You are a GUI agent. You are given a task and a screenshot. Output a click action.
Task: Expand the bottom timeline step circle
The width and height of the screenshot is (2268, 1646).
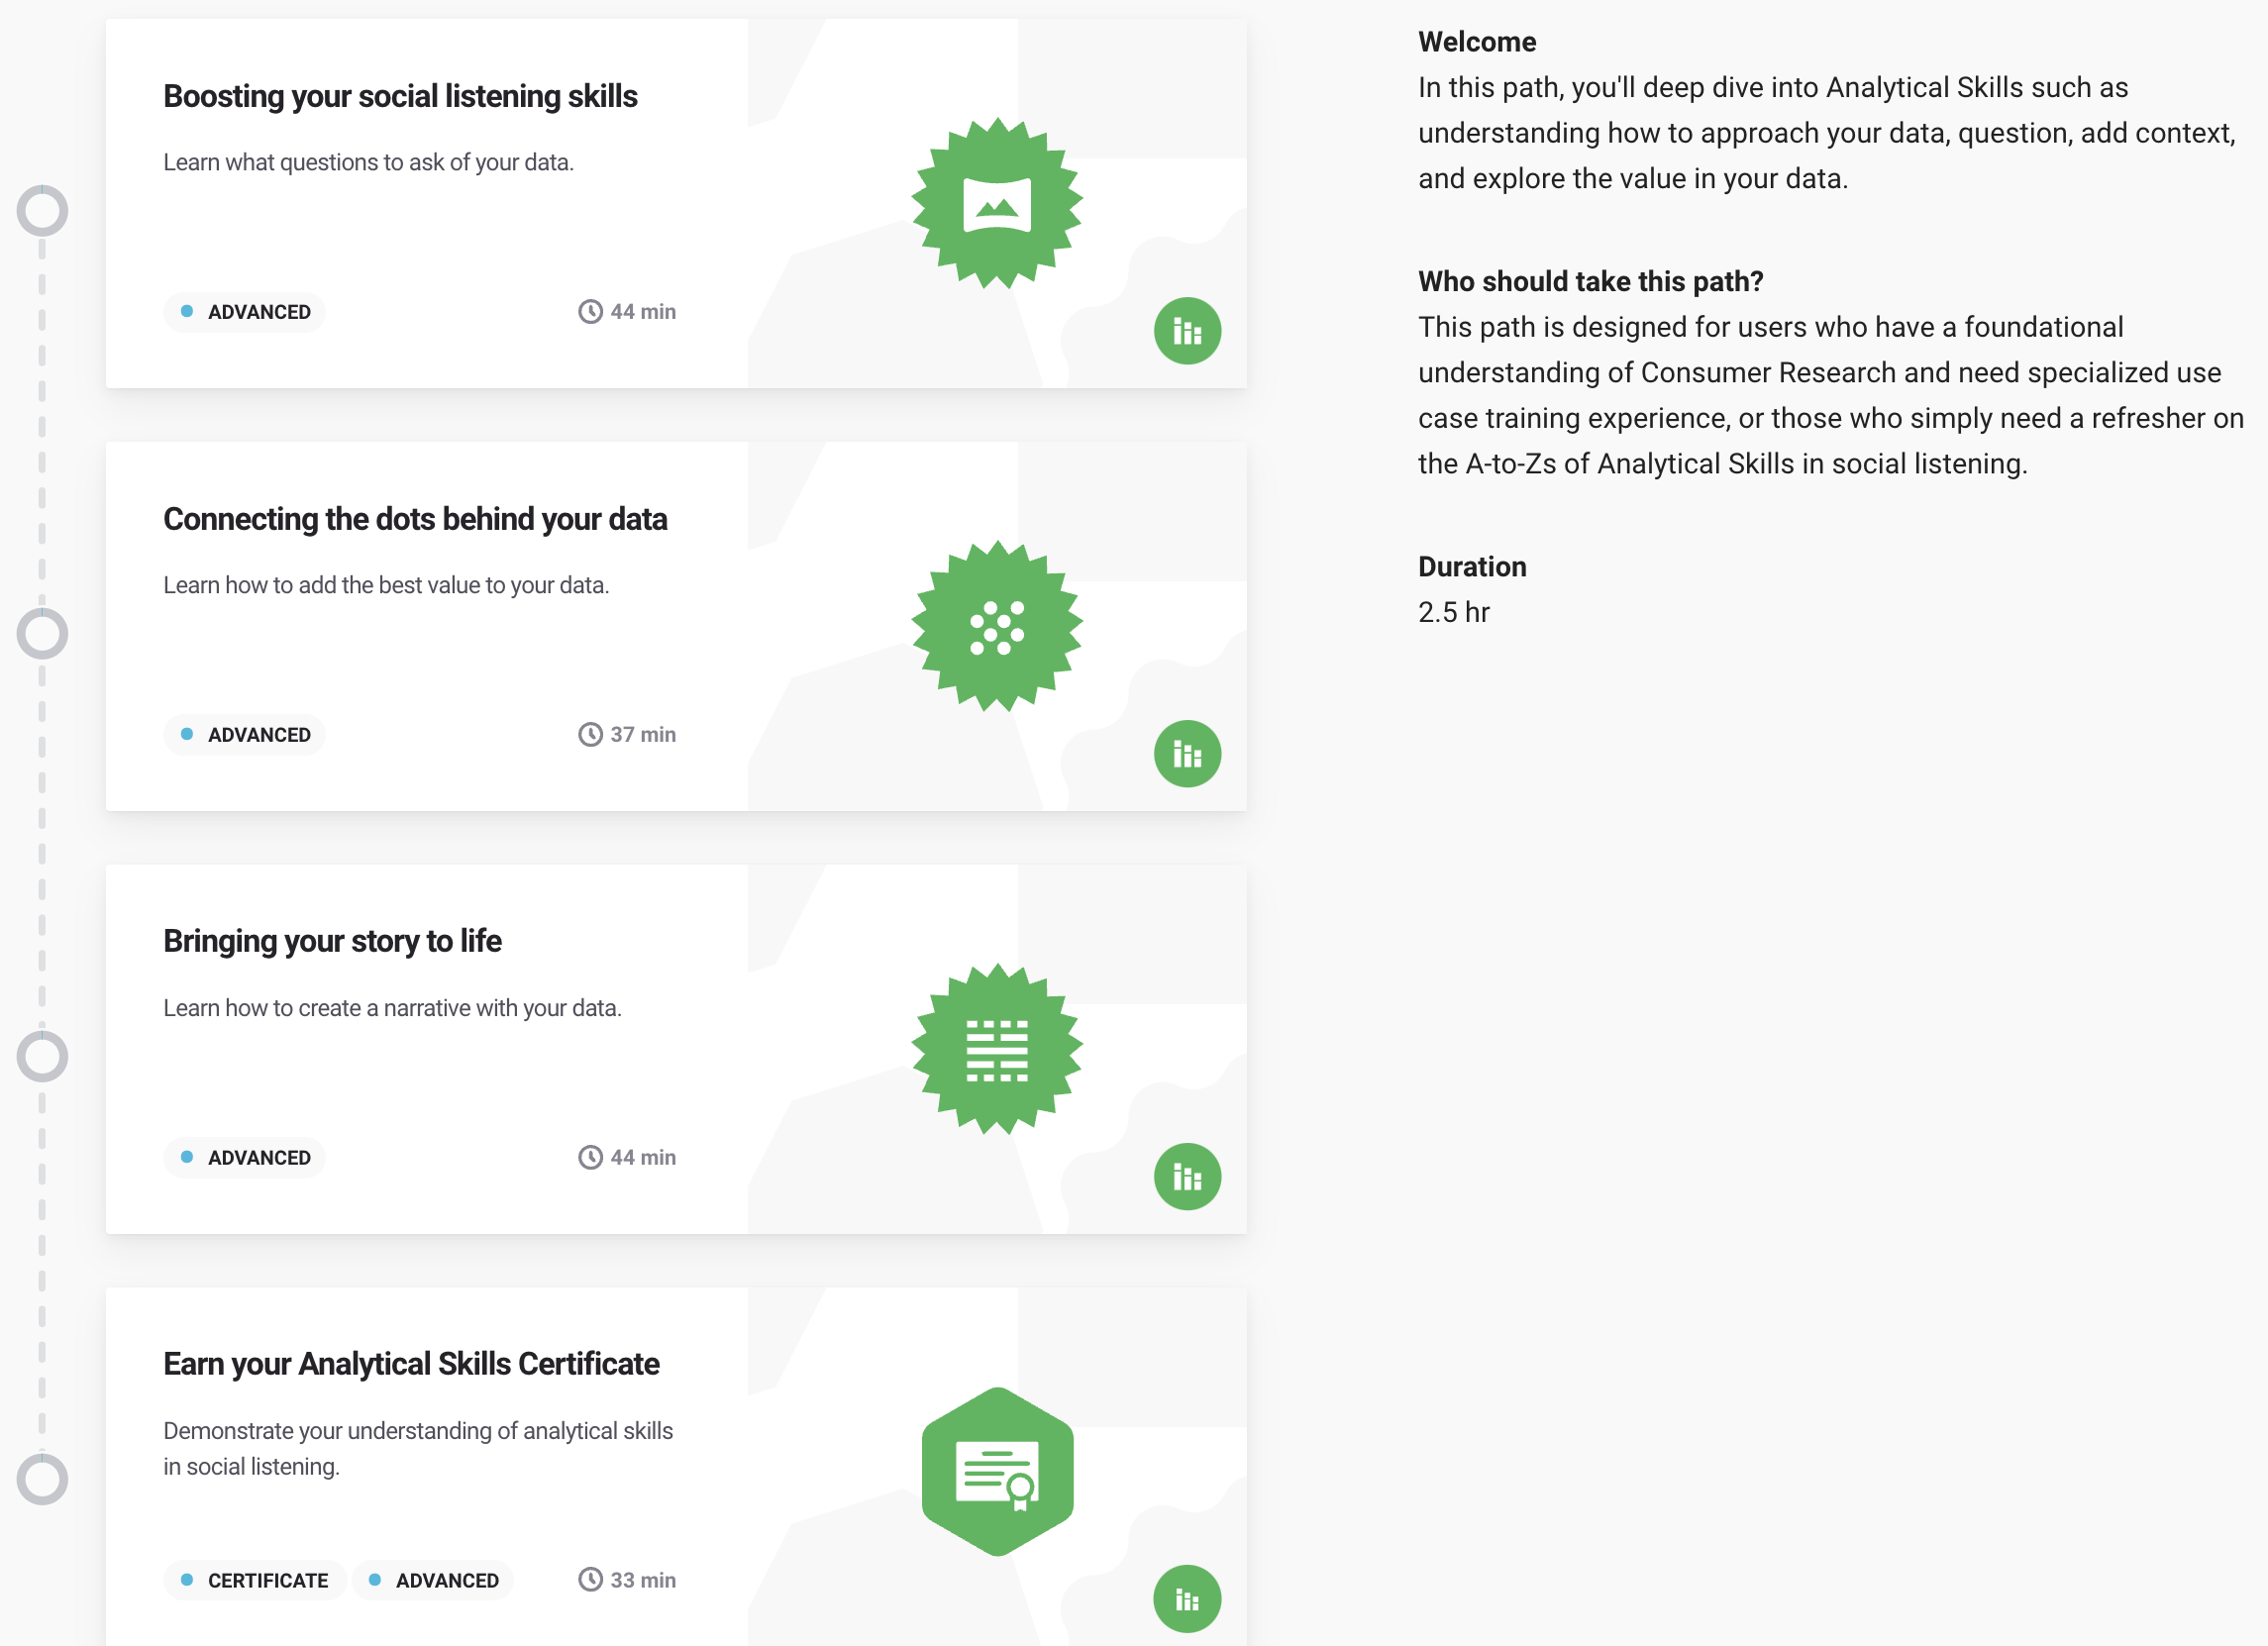[x=43, y=1479]
